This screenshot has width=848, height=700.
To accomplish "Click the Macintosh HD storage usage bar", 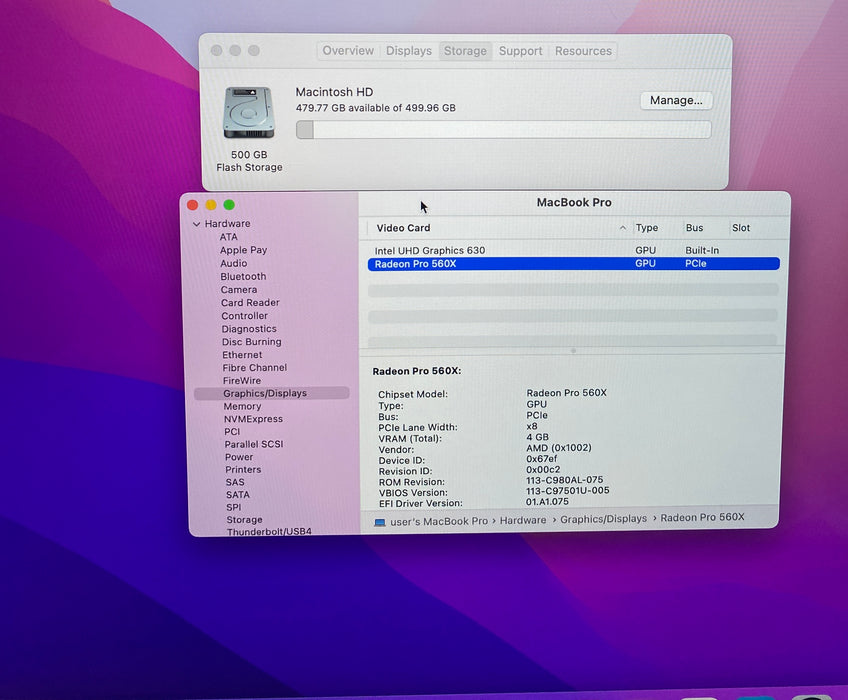I will pyautogui.click(x=504, y=130).
